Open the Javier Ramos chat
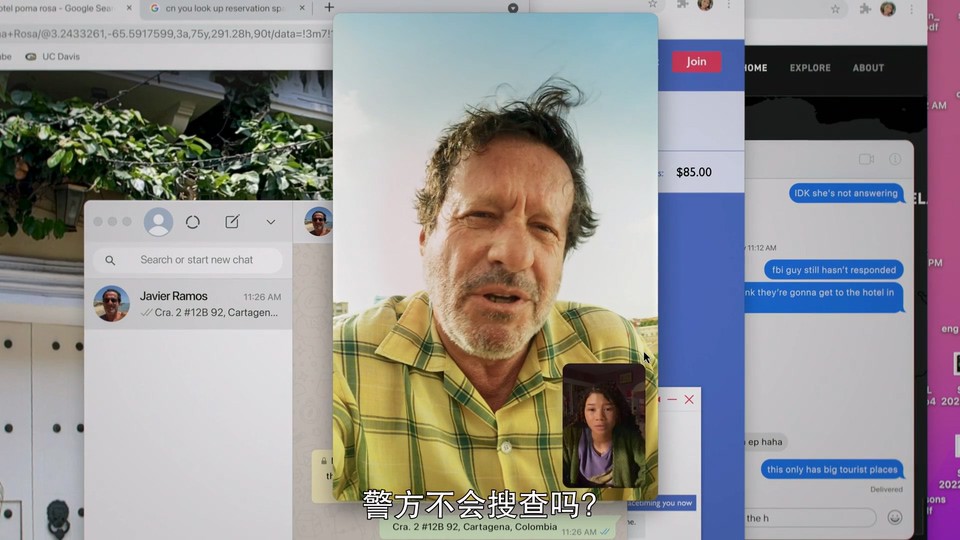The height and width of the screenshot is (540, 960). (188, 304)
